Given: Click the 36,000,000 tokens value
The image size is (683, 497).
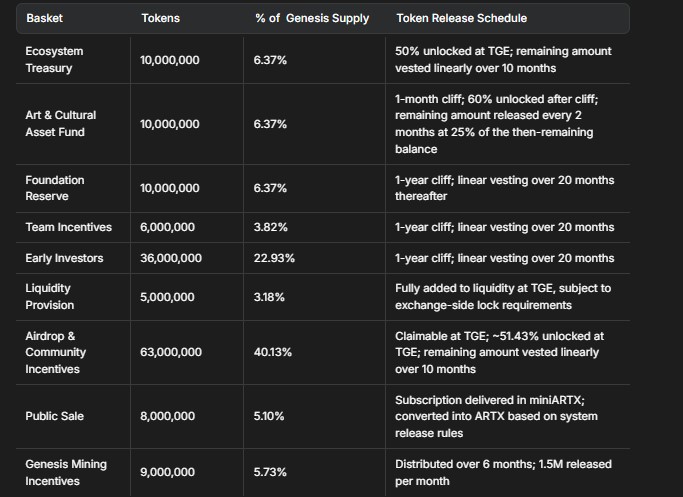Looking at the screenshot, I should [x=171, y=258].
